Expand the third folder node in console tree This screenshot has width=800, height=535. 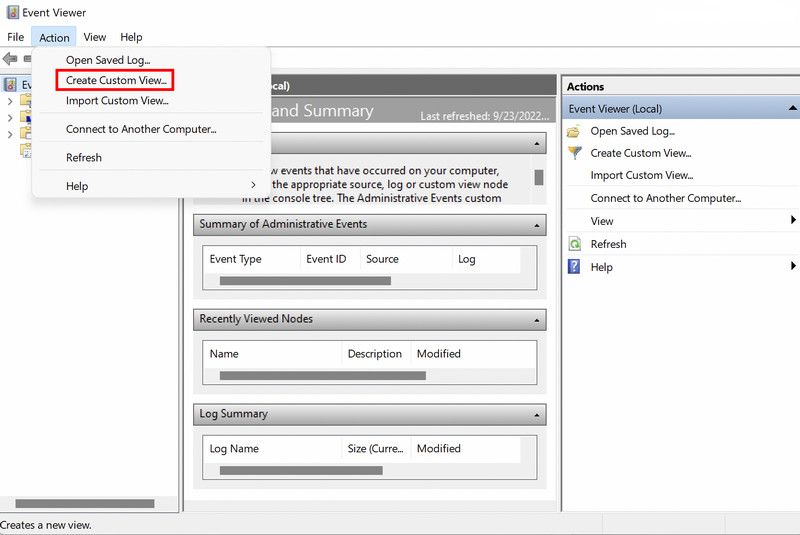(10, 133)
